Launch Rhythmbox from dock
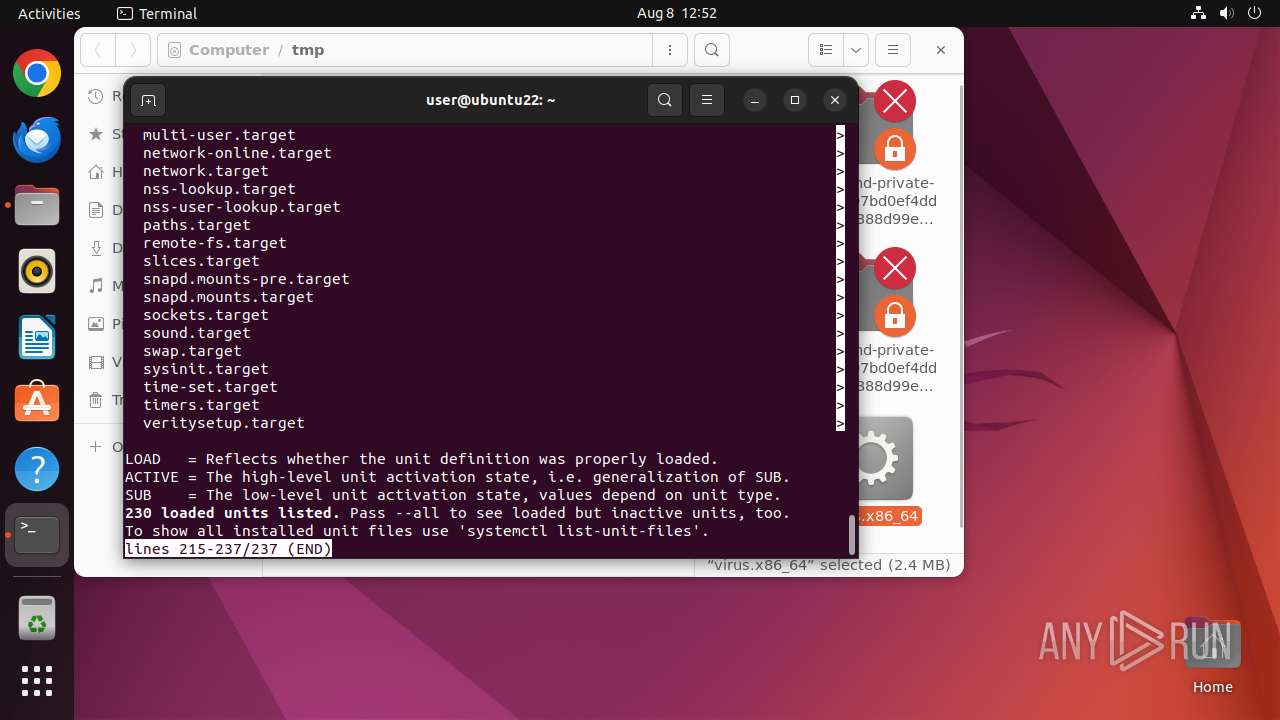This screenshot has width=1280, height=720. (37, 271)
